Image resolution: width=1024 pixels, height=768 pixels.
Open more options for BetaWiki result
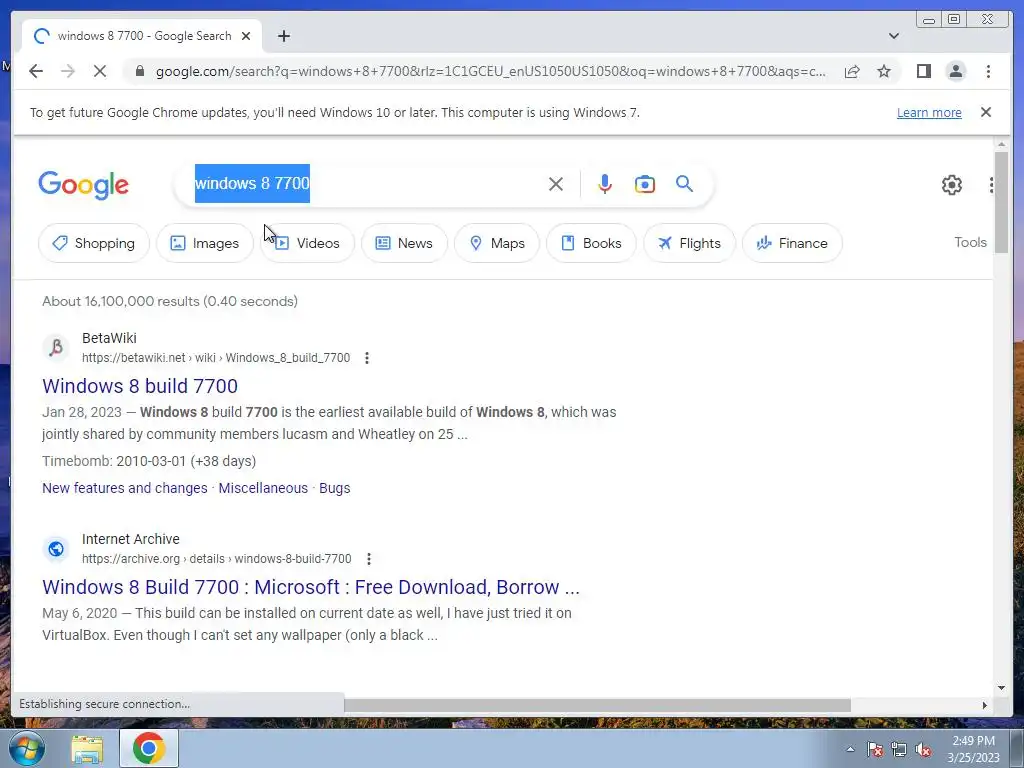click(x=367, y=358)
